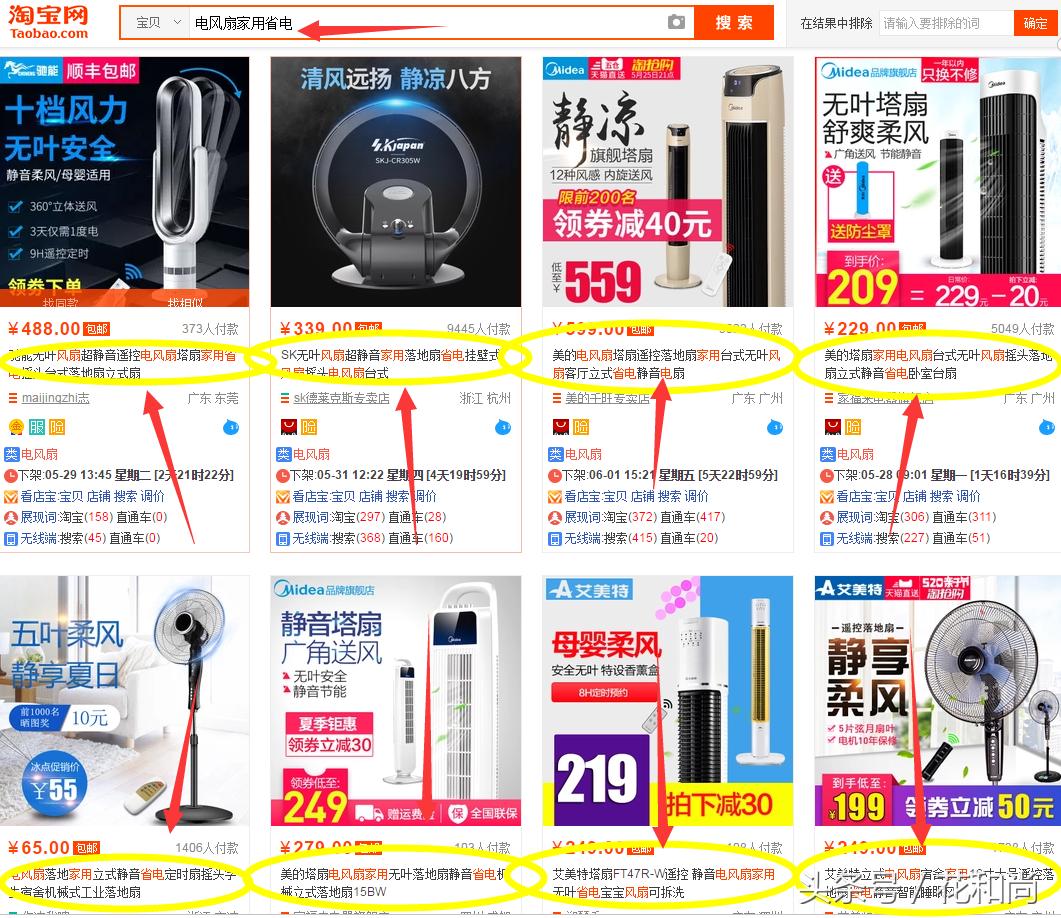This screenshot has height=918, width=1061.
Task: Click the orange 搜索 button
Action: pos(734,22)
